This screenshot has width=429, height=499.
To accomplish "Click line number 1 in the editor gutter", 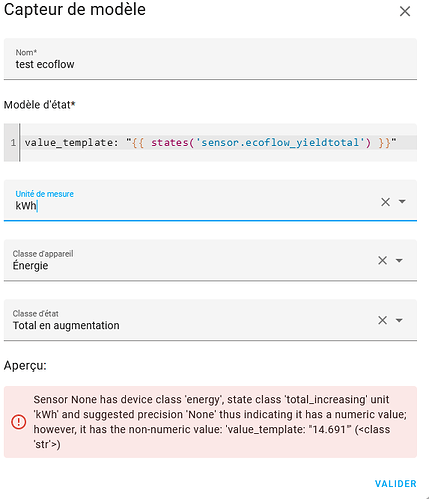I will point(13,143).
